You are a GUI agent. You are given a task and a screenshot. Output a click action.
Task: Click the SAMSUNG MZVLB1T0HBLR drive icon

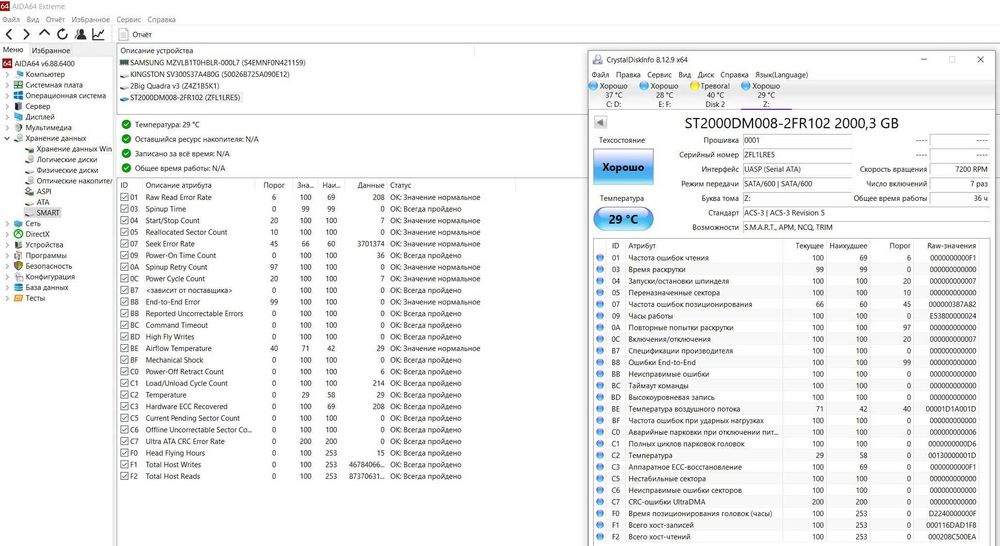124,63
